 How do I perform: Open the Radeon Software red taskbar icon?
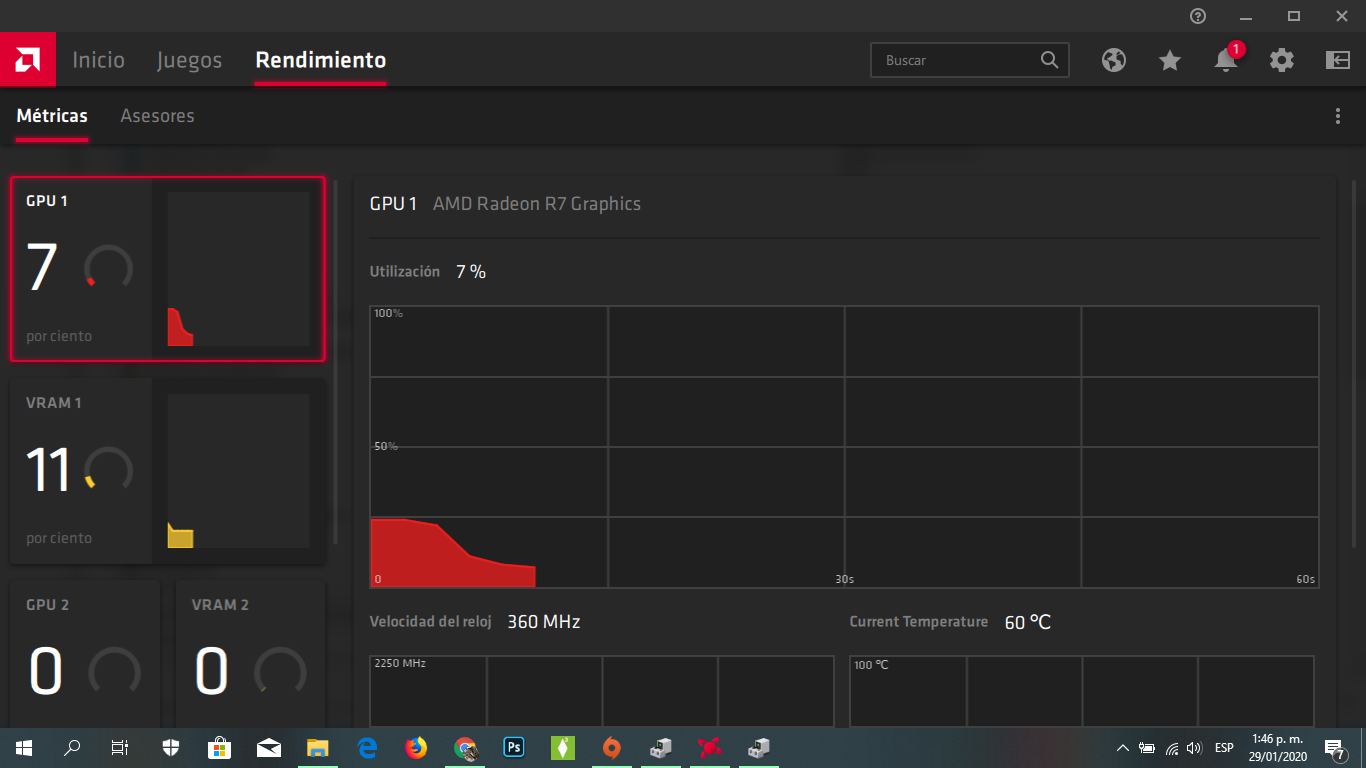coord(709,747)
